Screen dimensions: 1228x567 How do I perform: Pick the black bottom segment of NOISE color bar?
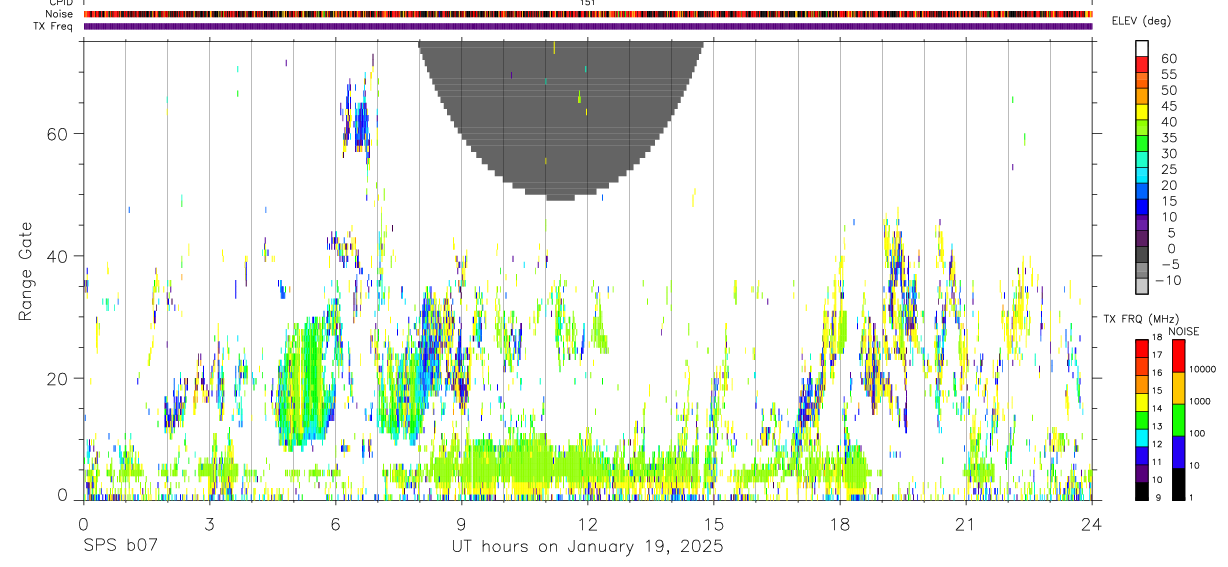point(1178,484)
